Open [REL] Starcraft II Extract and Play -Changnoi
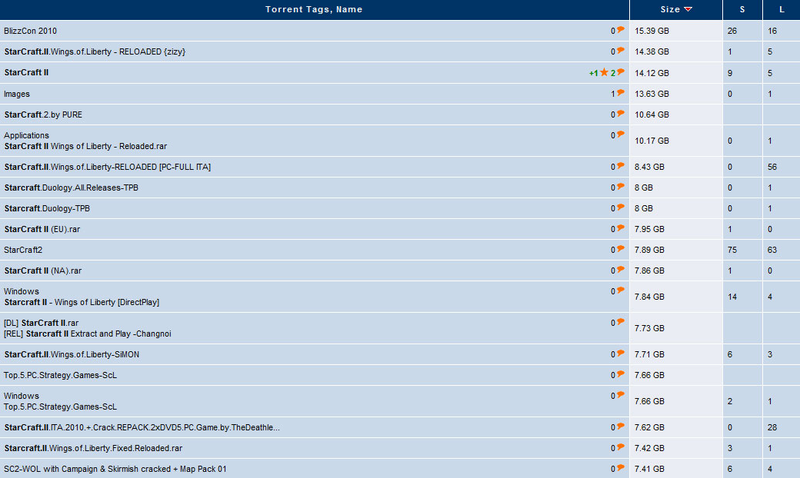Viewport: 800px width, 478px height. point(87,334)
